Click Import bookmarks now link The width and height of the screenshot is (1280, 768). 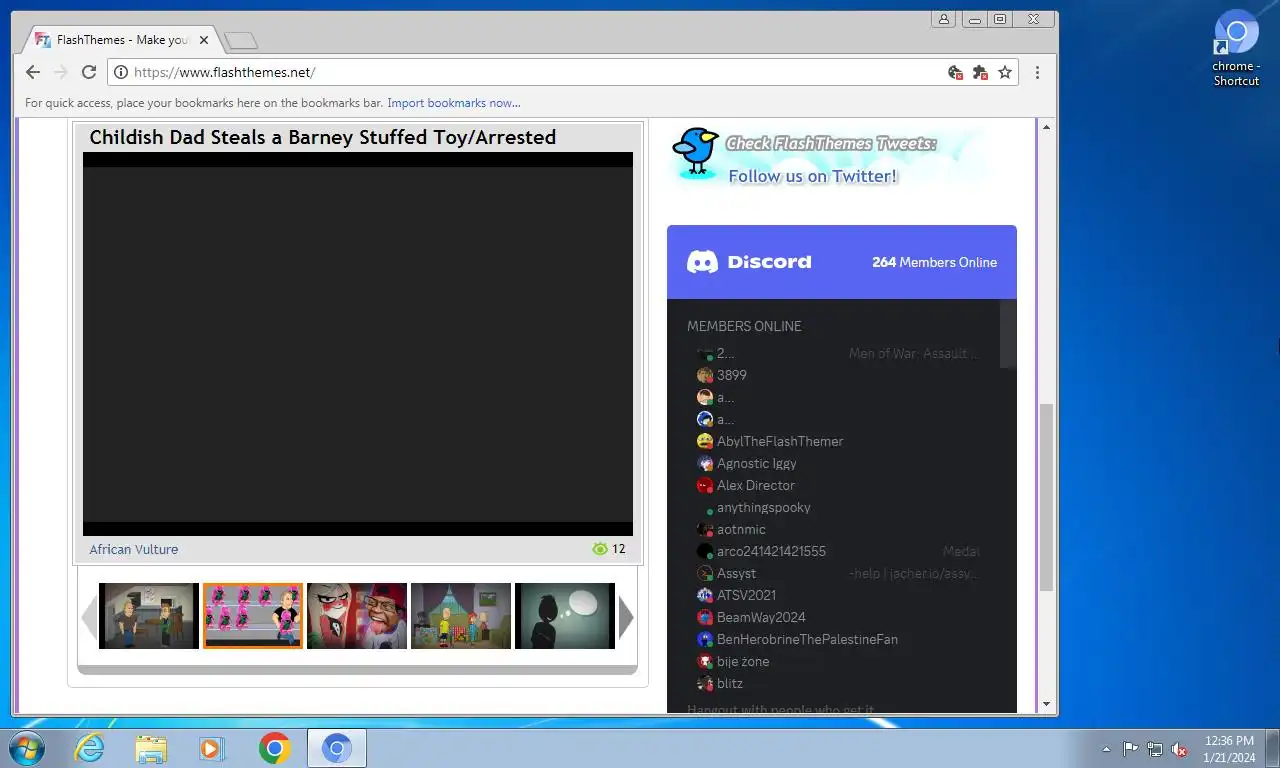(x=454, y=103)
